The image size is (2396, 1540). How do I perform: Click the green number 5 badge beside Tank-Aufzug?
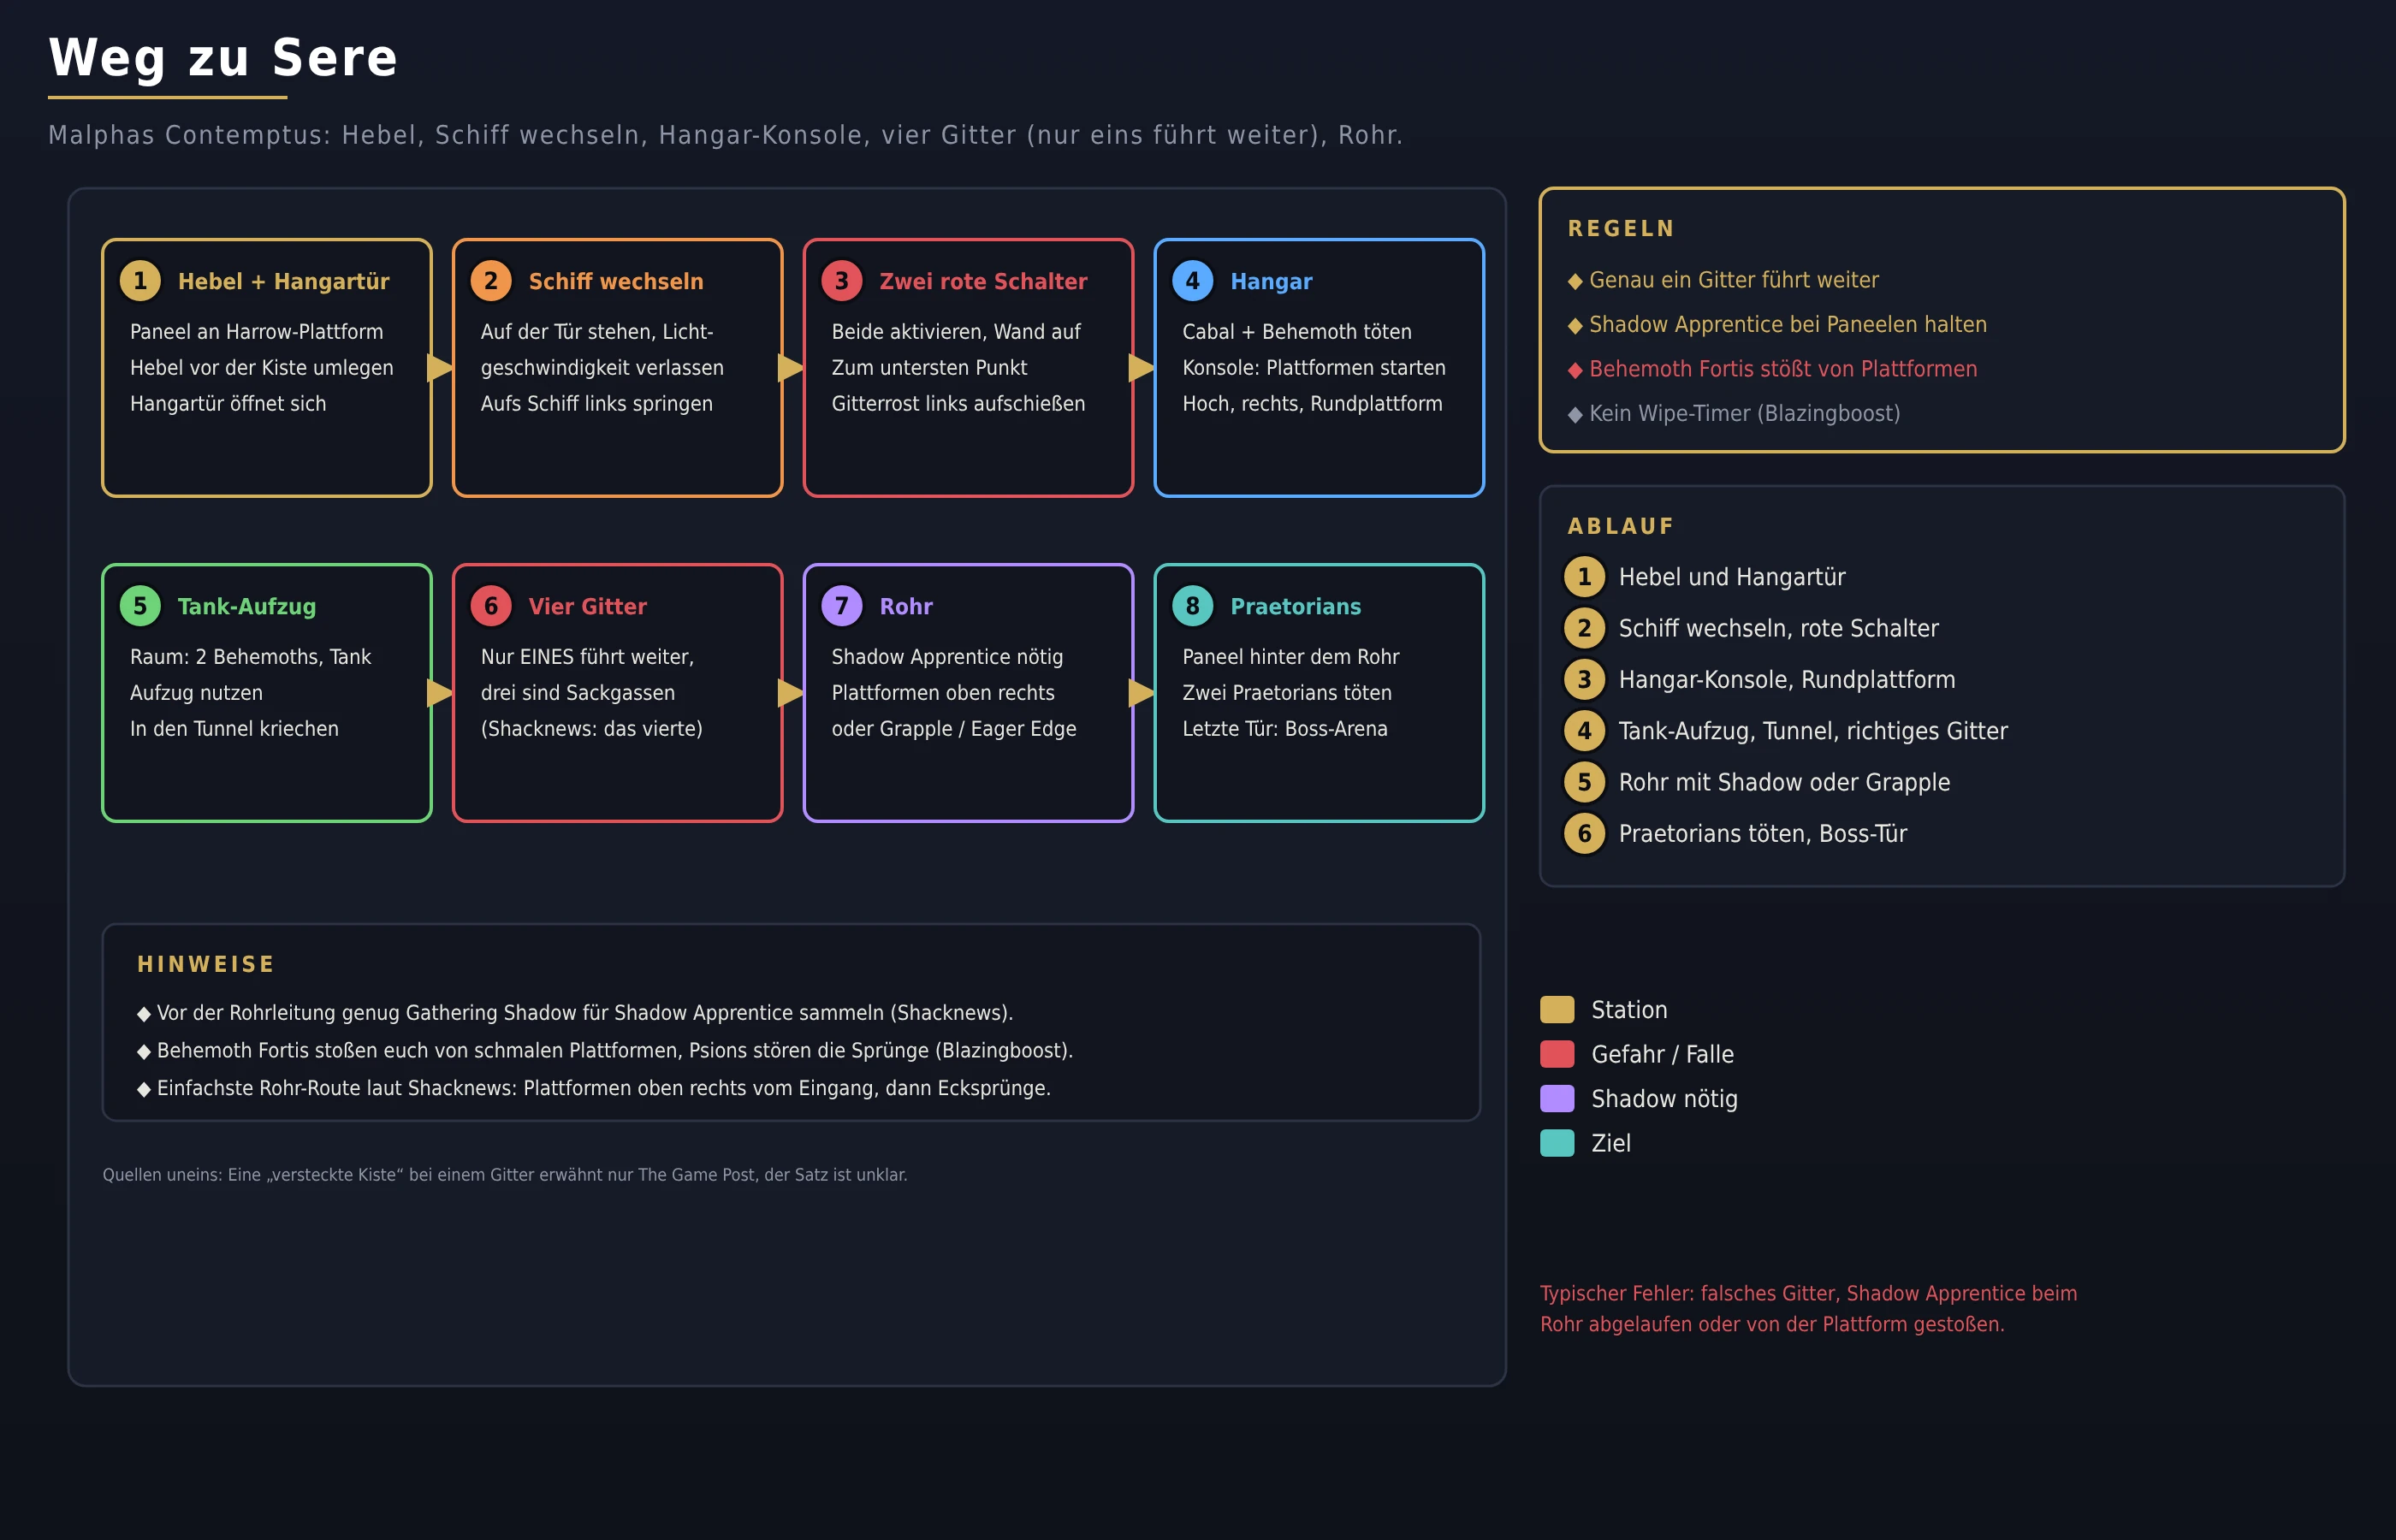coord(140,606)
